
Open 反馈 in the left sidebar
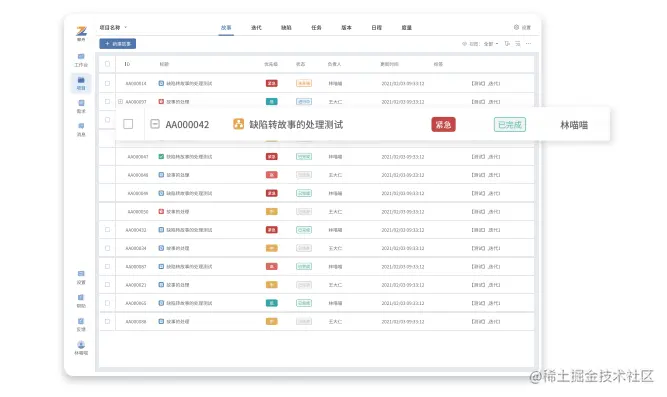[81, 324]
